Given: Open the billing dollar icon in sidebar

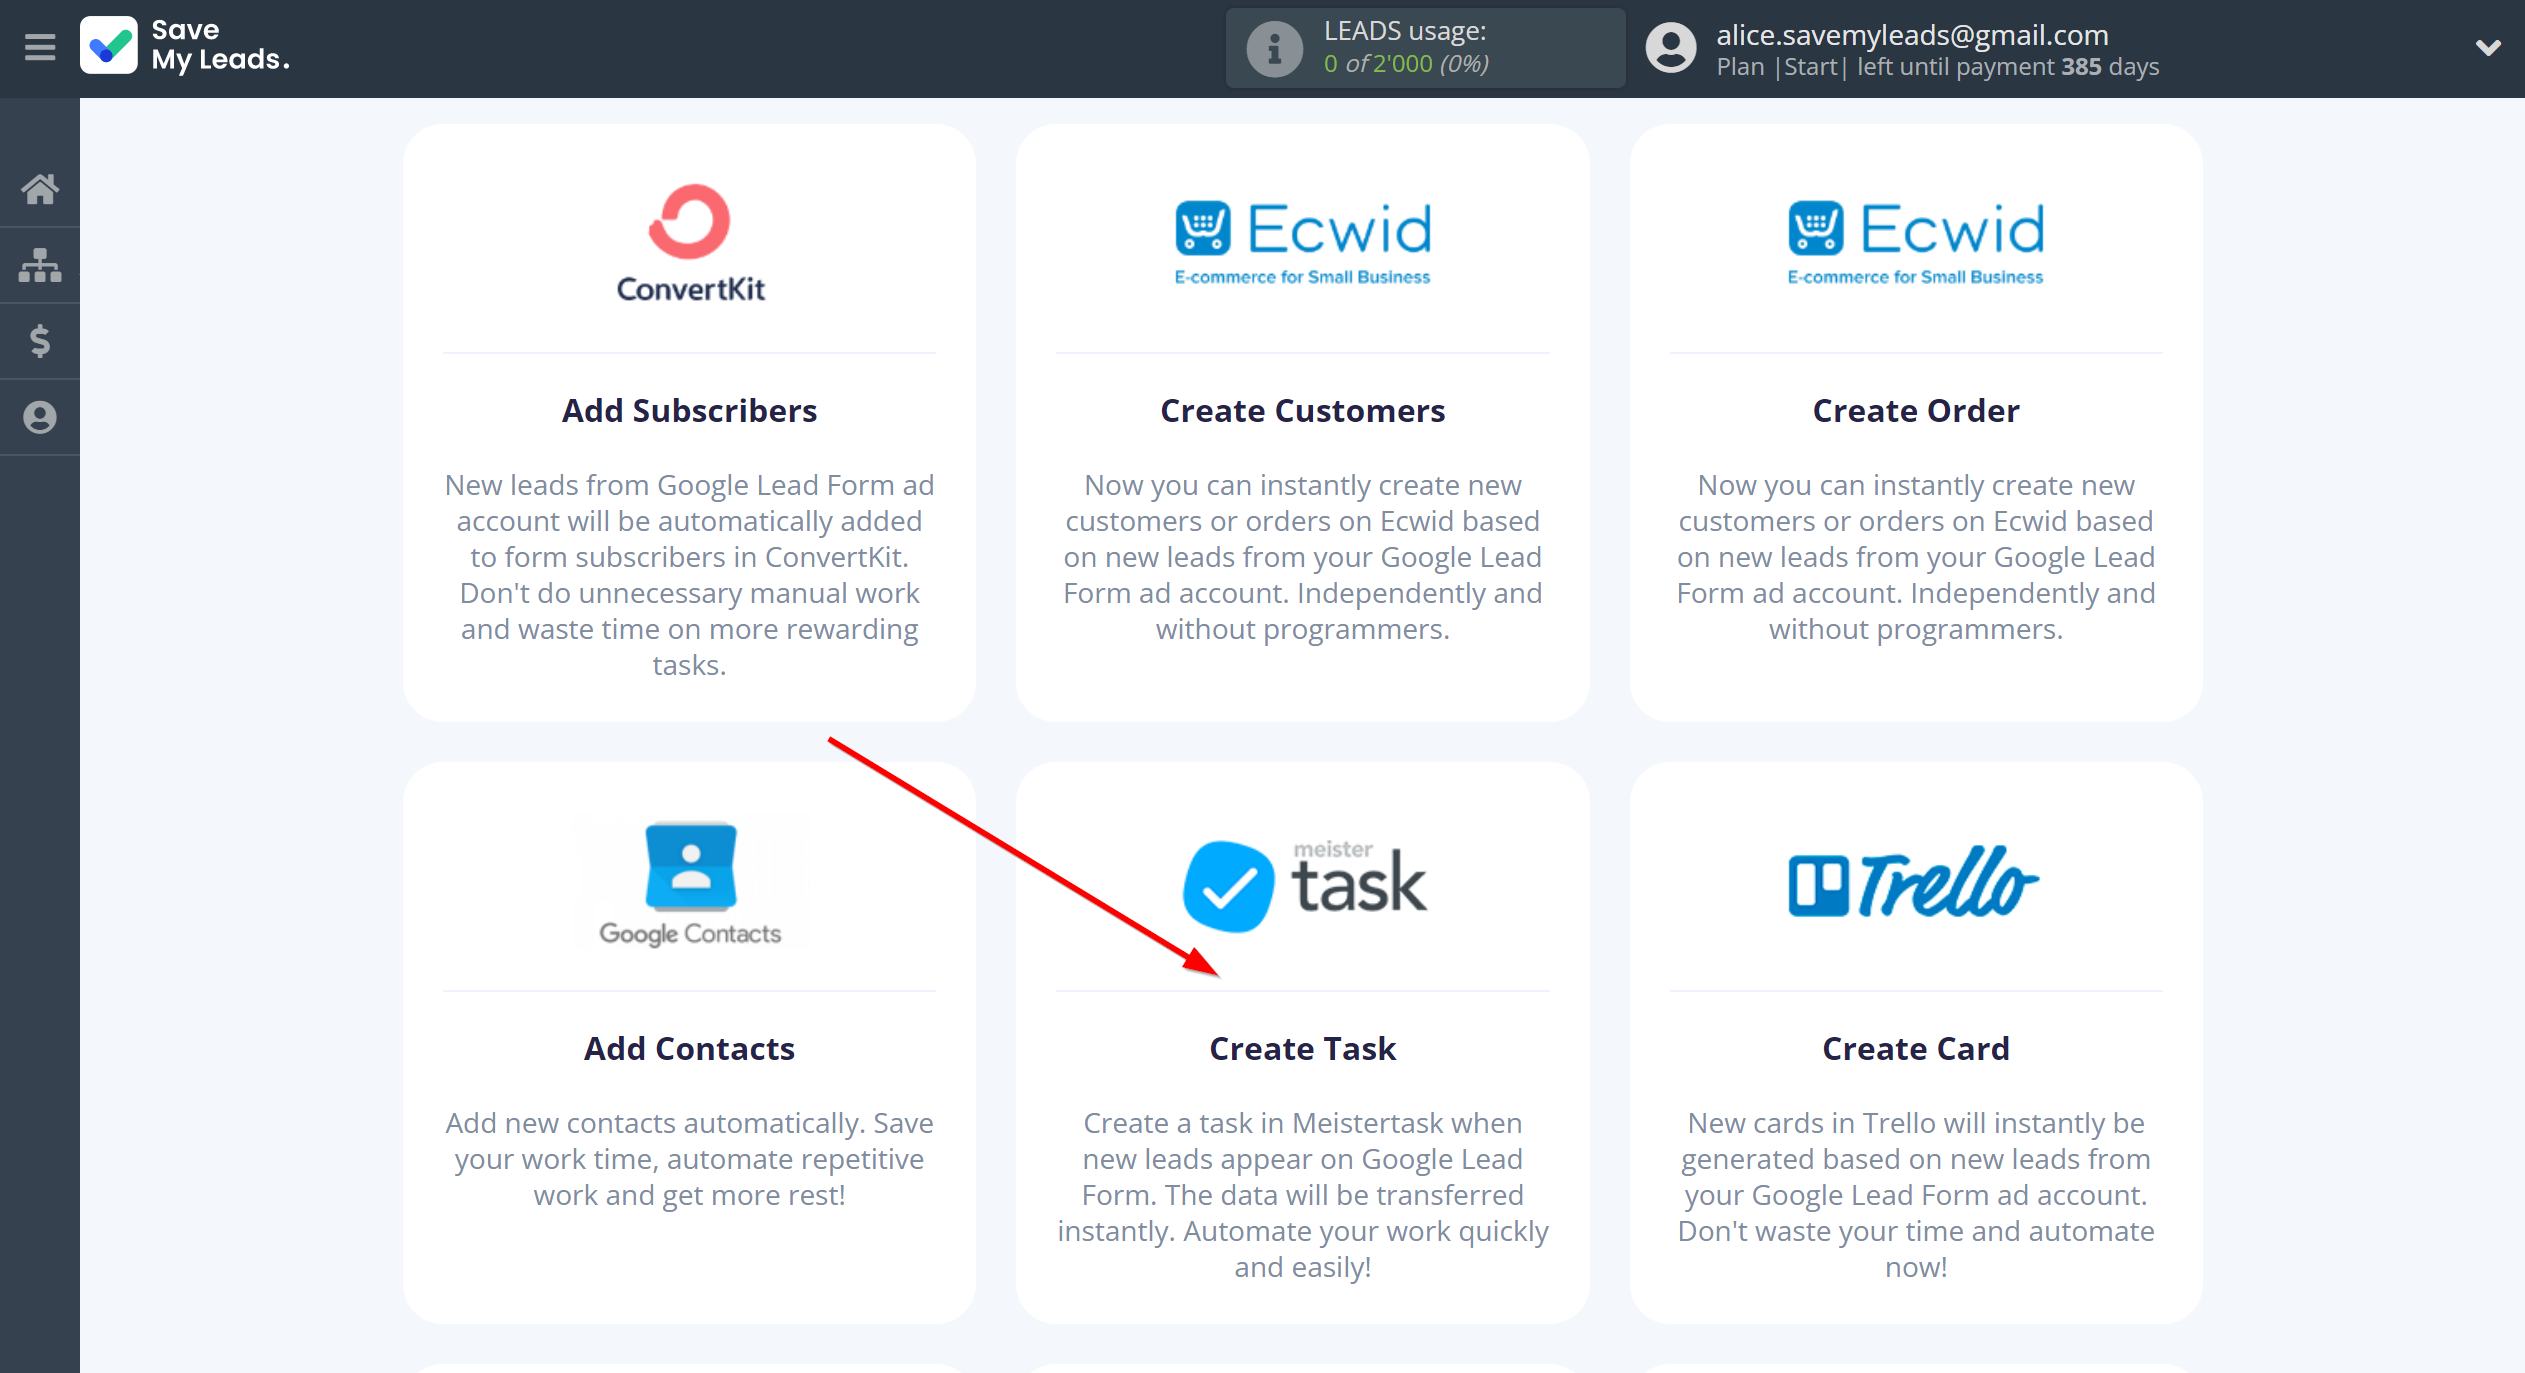Looking at the screenshot, I should [x=40, y=341].
